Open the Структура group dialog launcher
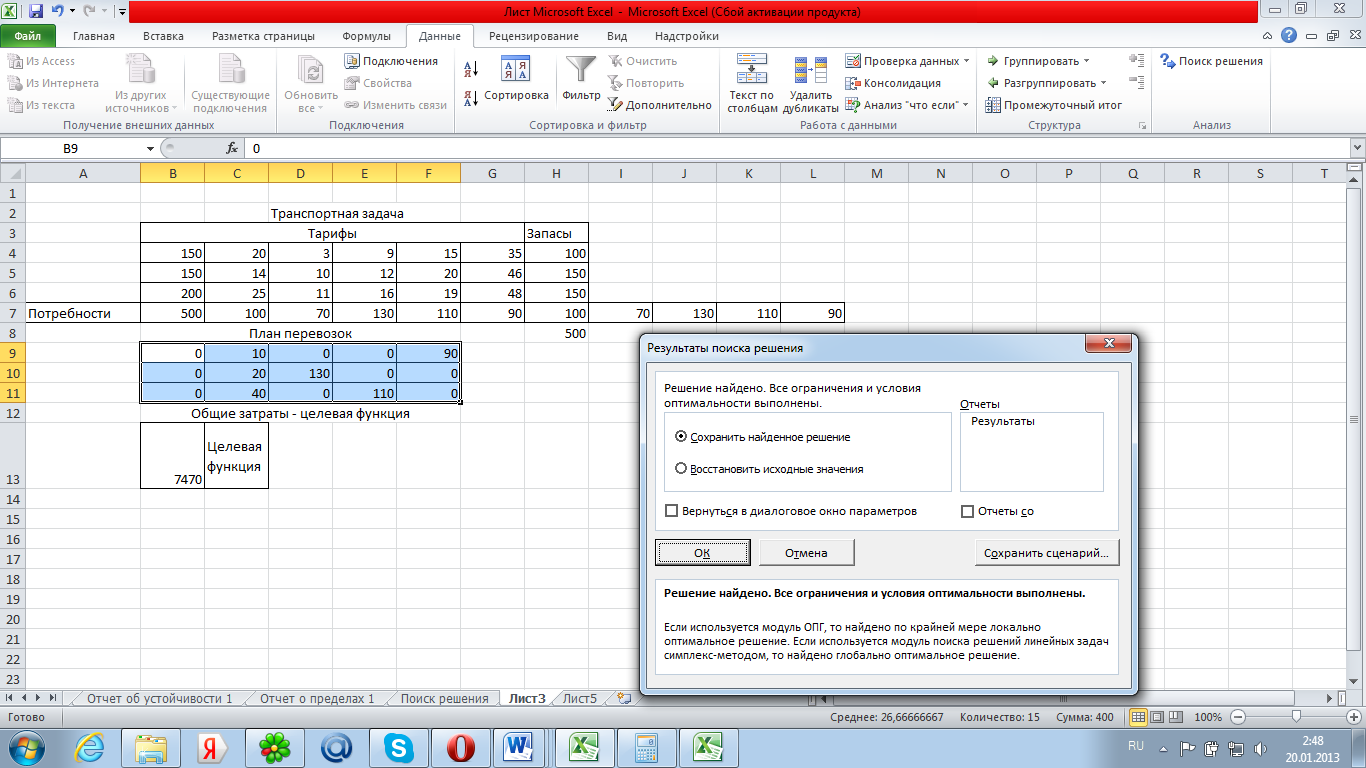The width and height of the screenshot is (1366, 768). [x=1142, y=126]
